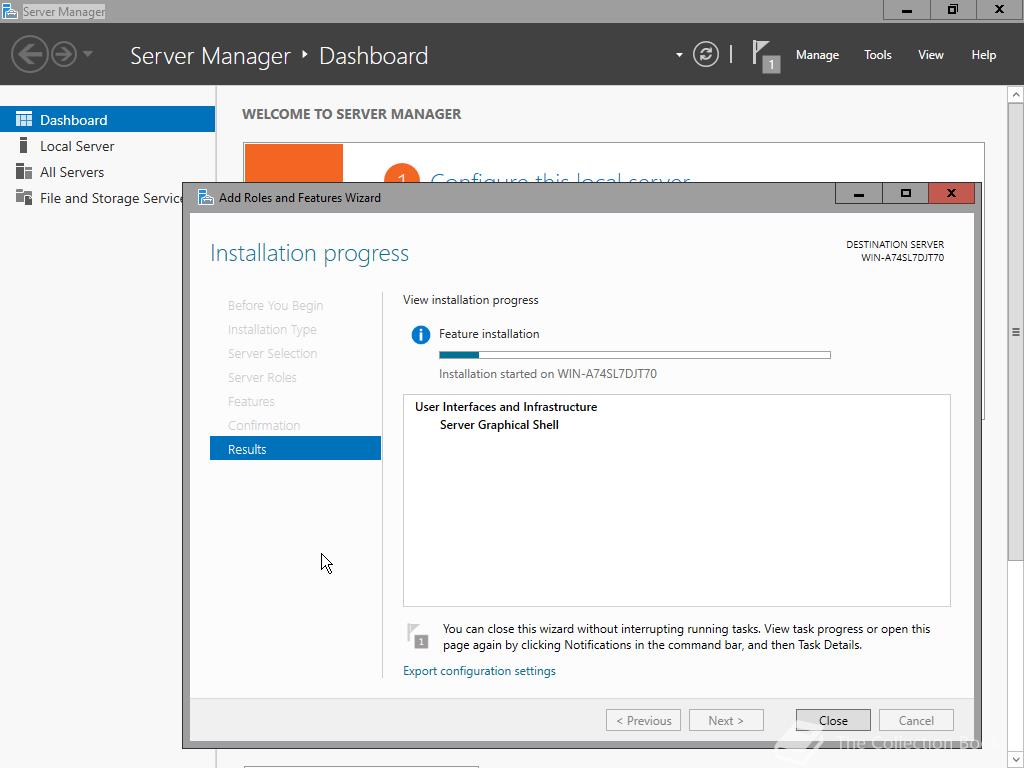Select the Server Selection wizard step

click(x=272, y=353)
